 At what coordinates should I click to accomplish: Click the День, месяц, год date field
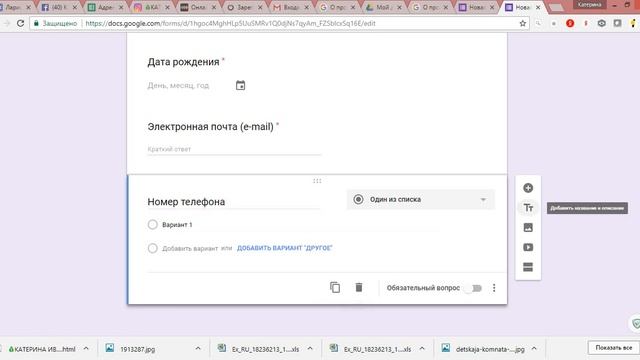coord(178,85)
